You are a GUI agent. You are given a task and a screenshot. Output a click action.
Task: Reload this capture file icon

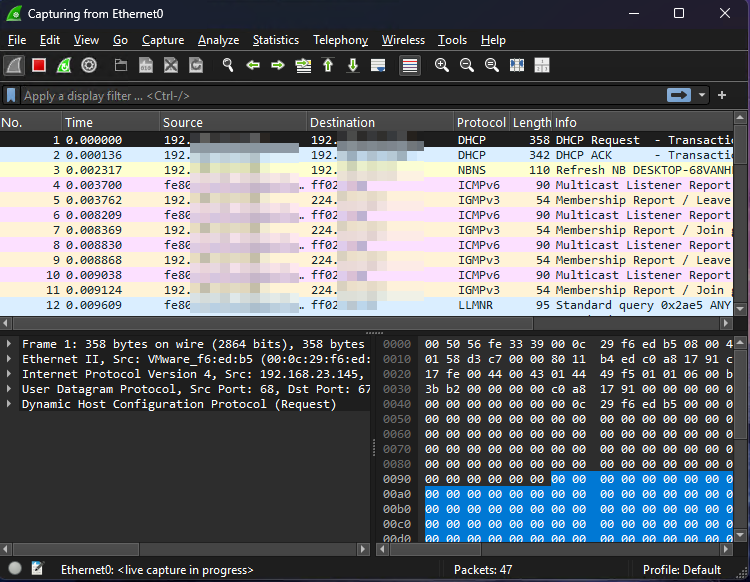click(196, 65)
